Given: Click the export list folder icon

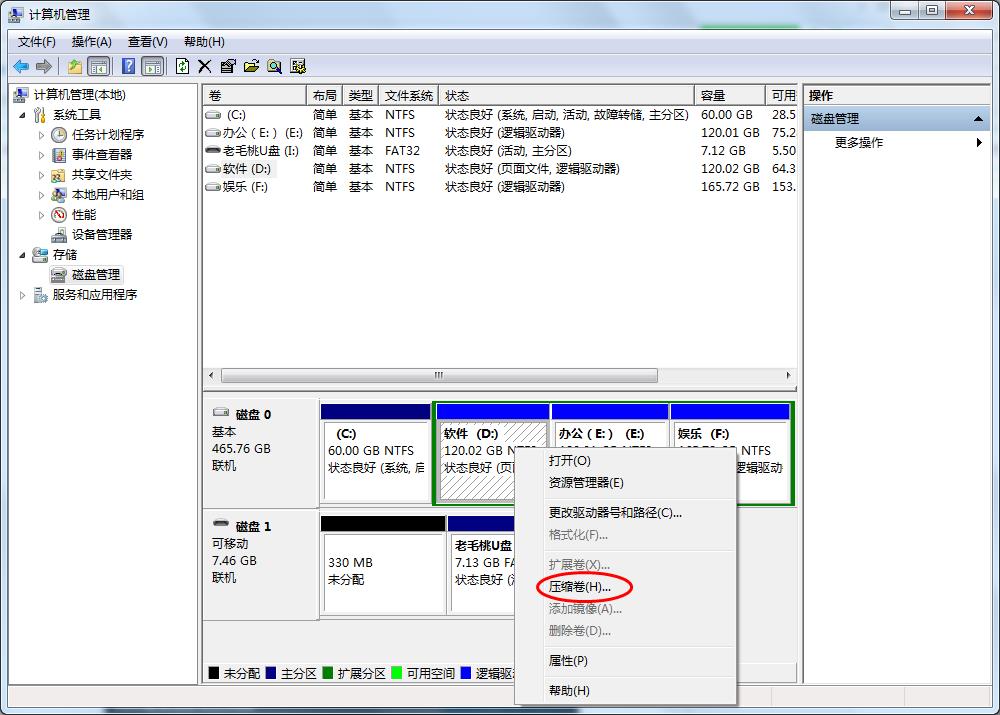Looking at the screenshot, I should point(77,66).
